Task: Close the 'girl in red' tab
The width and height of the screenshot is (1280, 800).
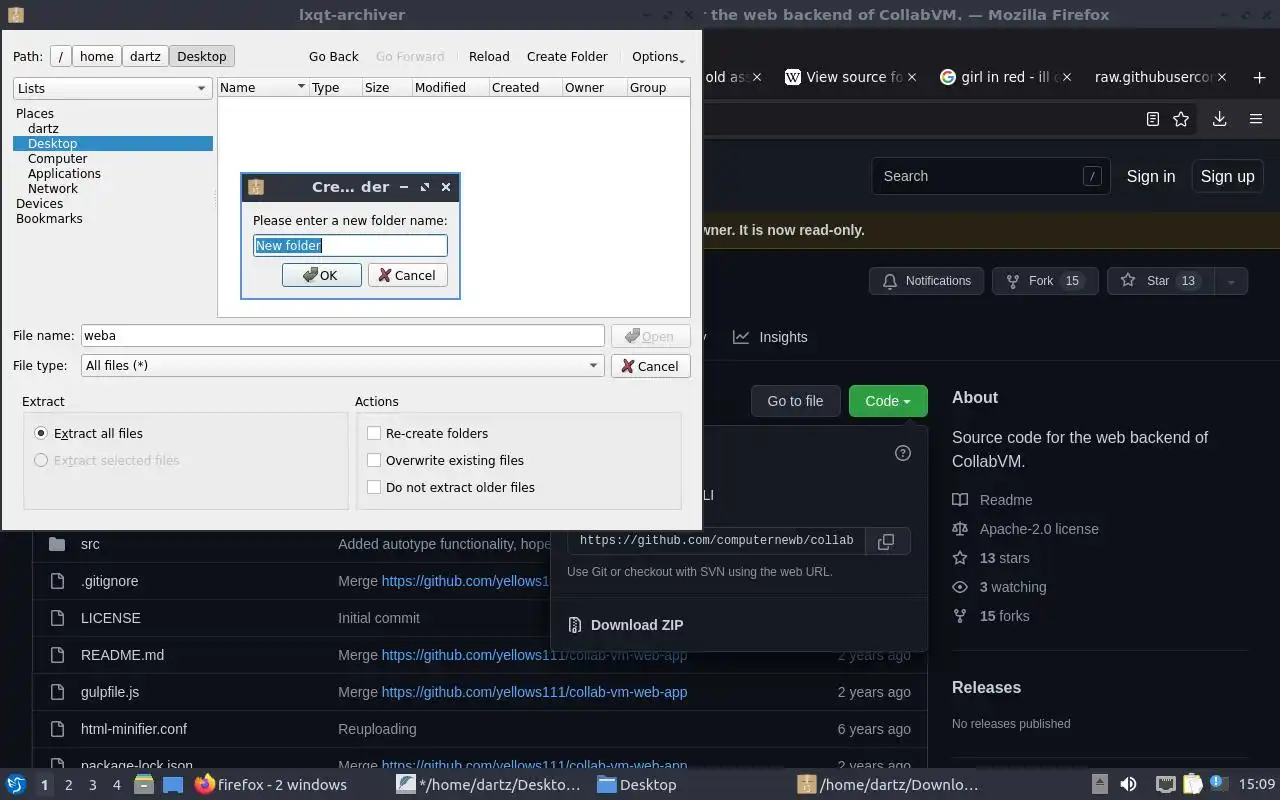Action: [1068, 77]
